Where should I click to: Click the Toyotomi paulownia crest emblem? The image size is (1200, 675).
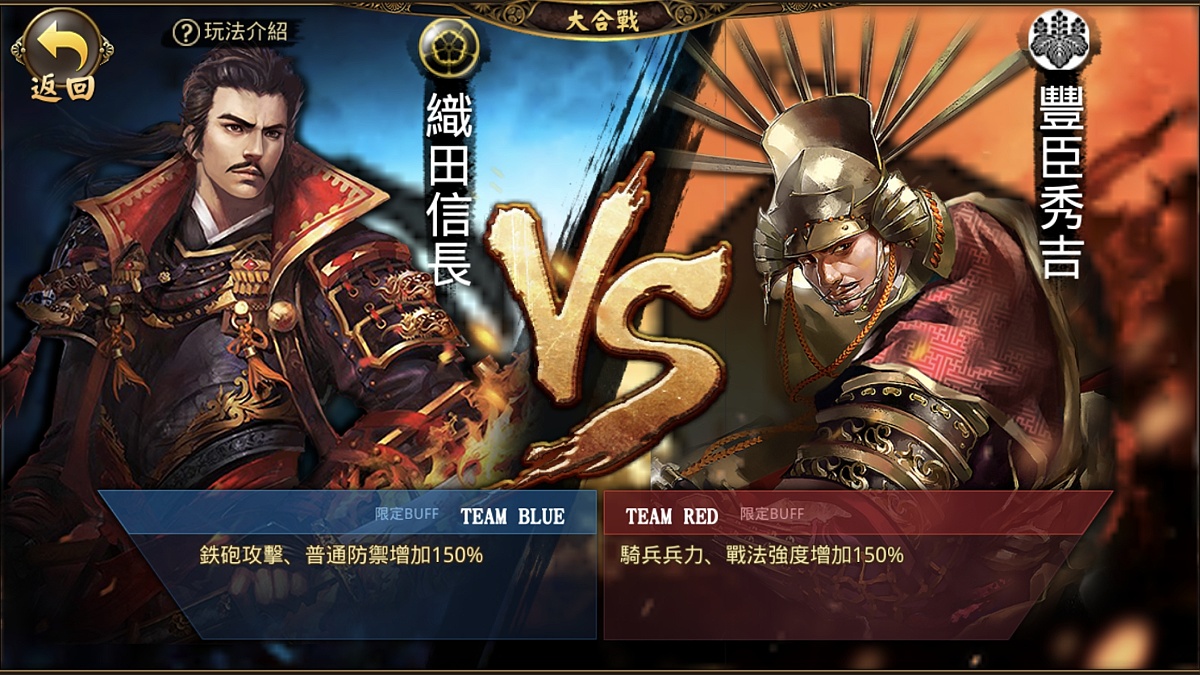coord(1058,37)
